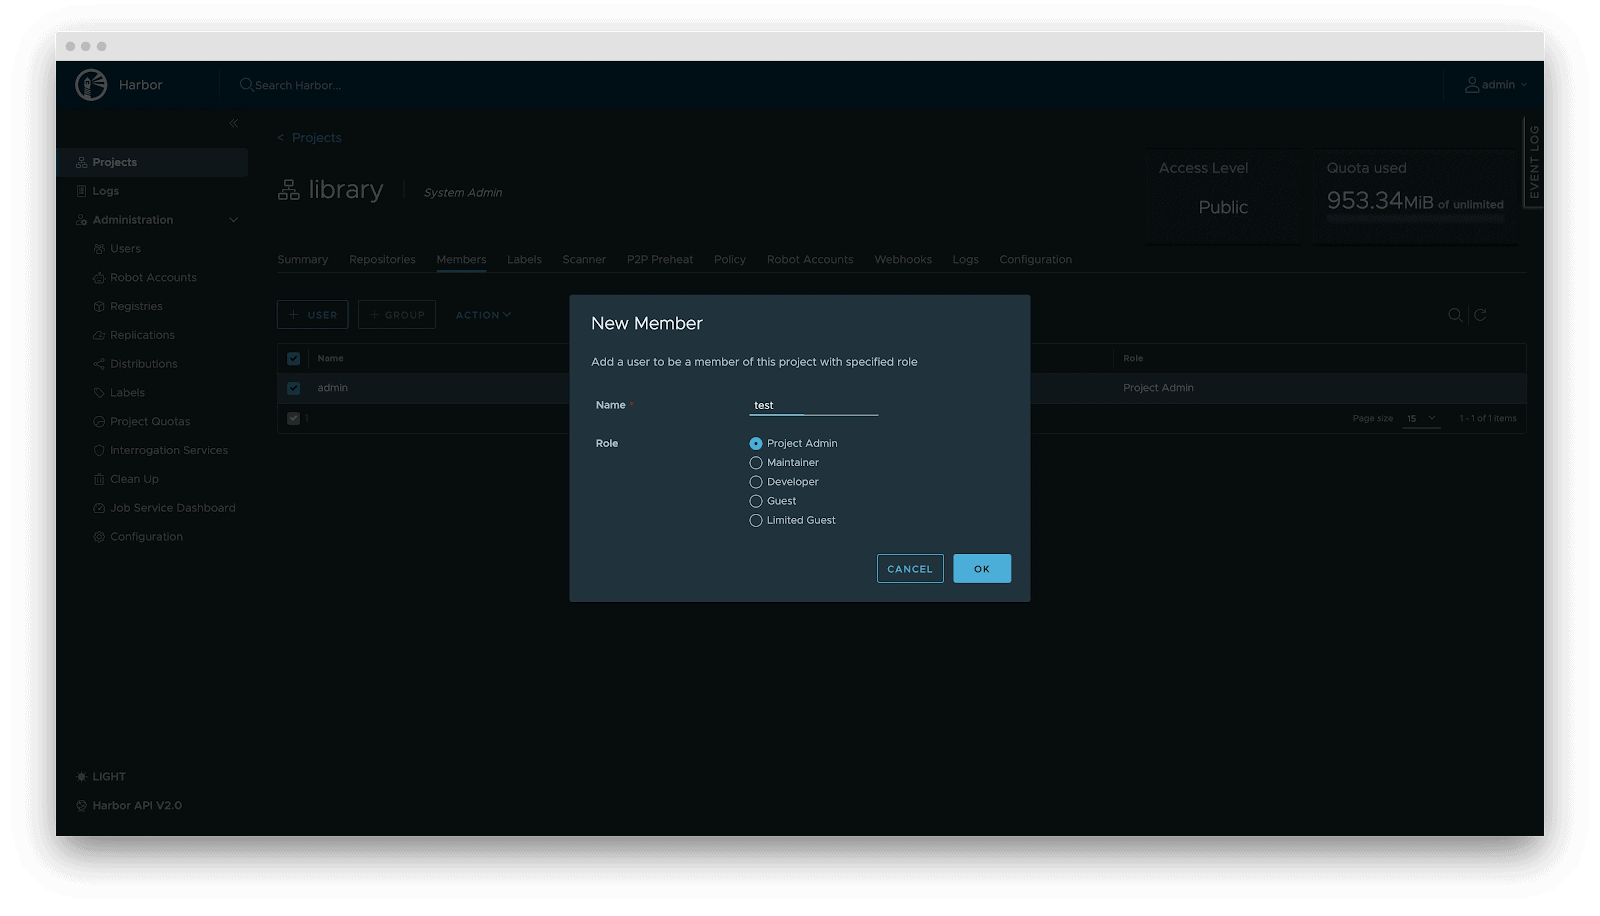Open Registries via its sidebar icon
This screenshot has height=916, width=1600.
pyautogui.click(x=98, y=306)
